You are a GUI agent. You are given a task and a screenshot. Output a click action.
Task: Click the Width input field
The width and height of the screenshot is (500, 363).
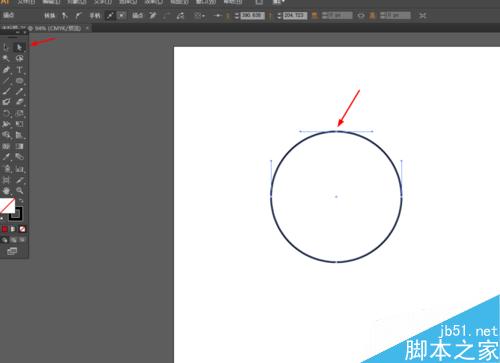(340, 16)
